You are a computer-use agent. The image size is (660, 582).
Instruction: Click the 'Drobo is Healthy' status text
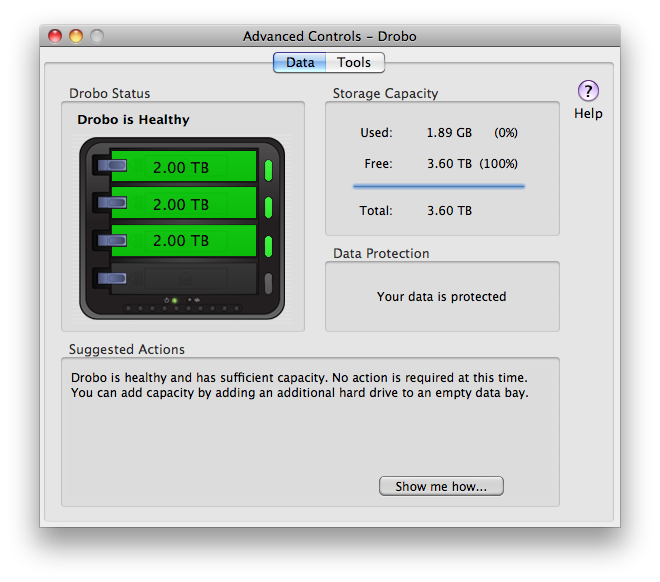pos(133,120)
